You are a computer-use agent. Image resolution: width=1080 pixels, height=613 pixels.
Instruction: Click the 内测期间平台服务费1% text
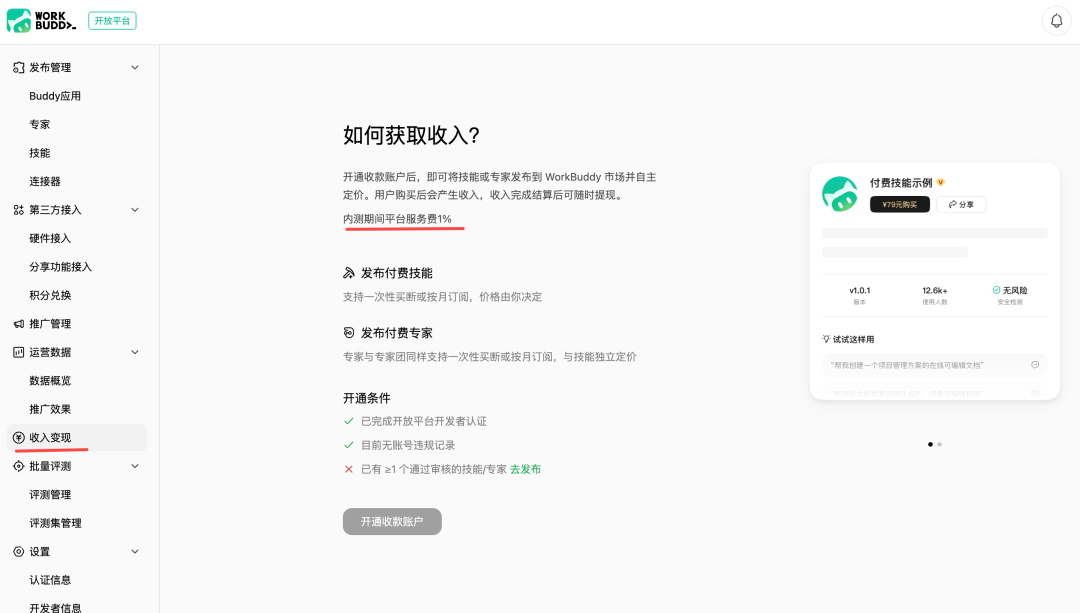[x=397, y=219]
